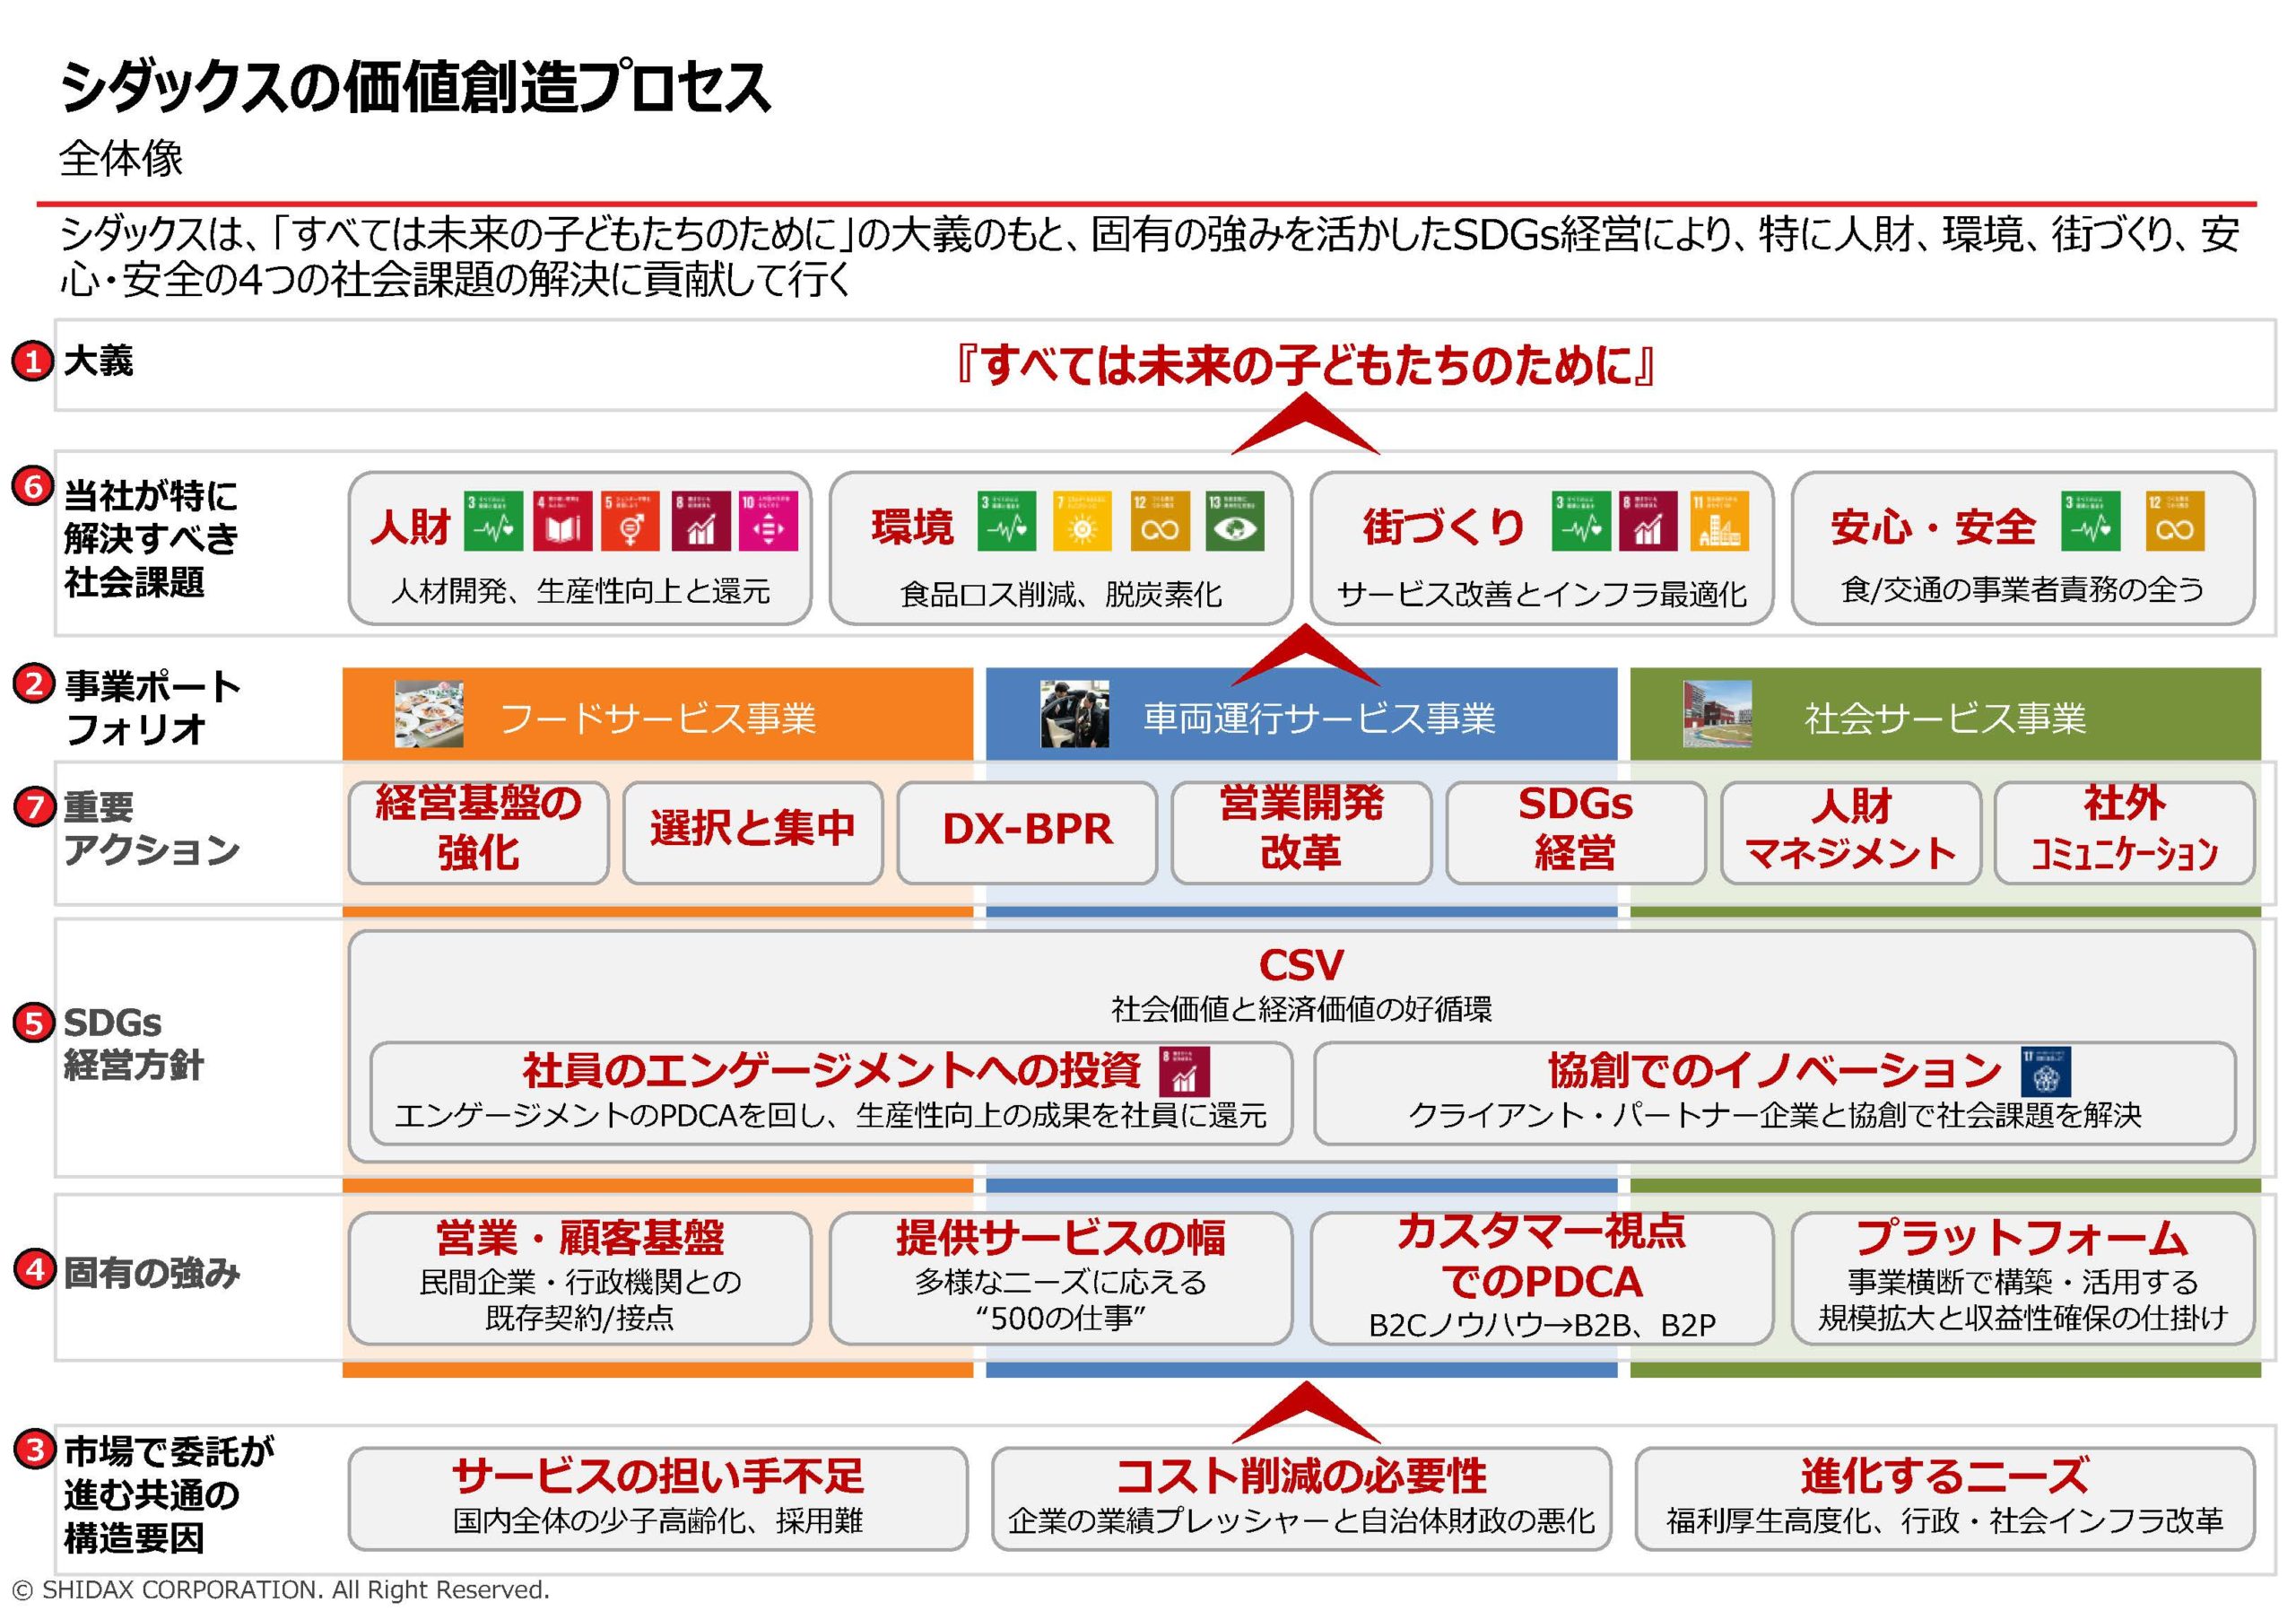The height and width of the screenshot is (1611, 2296).
Task: Click the 当社が特に解決すべき社会課題 label
Action: [x=151, y=538]
